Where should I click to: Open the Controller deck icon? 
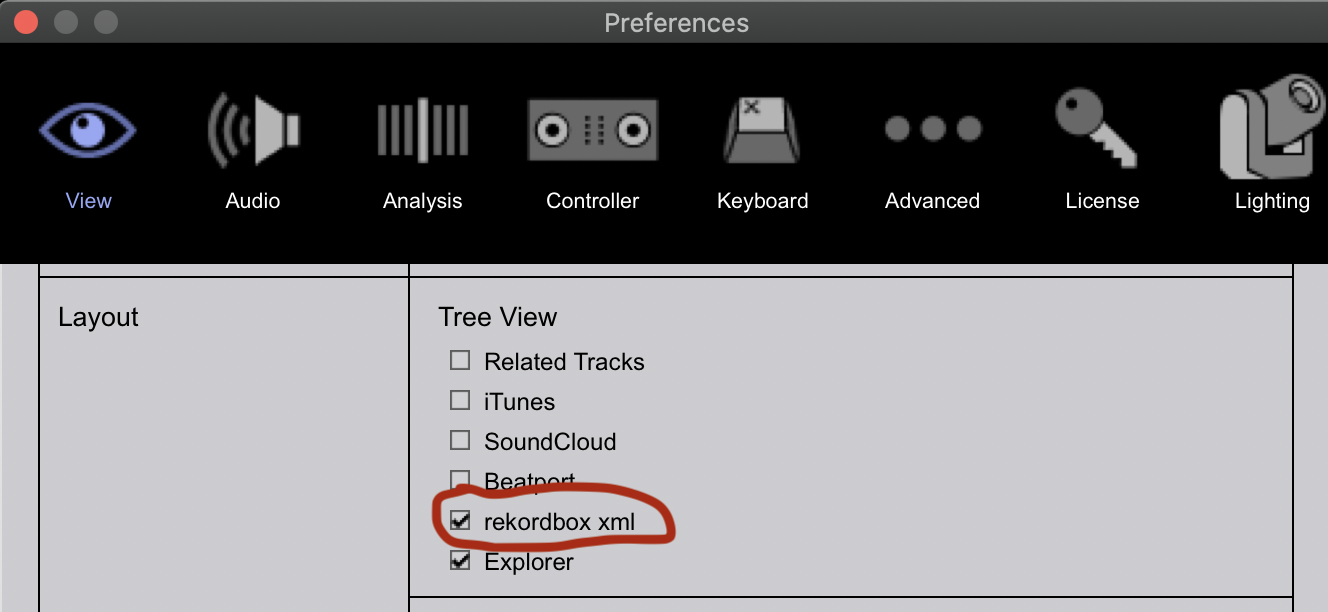click(592, 130)
